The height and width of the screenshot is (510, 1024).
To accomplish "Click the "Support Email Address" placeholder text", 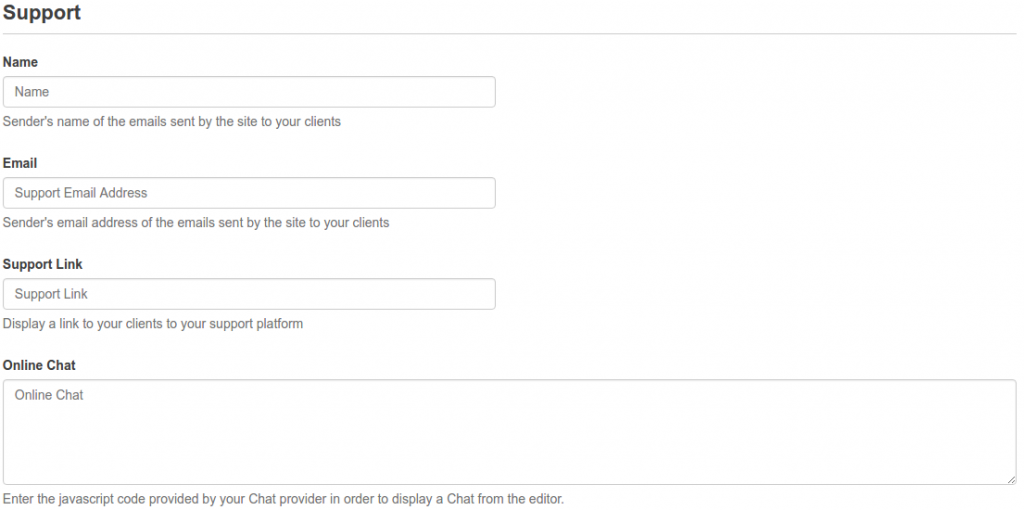I will click(x=81, y=193).
